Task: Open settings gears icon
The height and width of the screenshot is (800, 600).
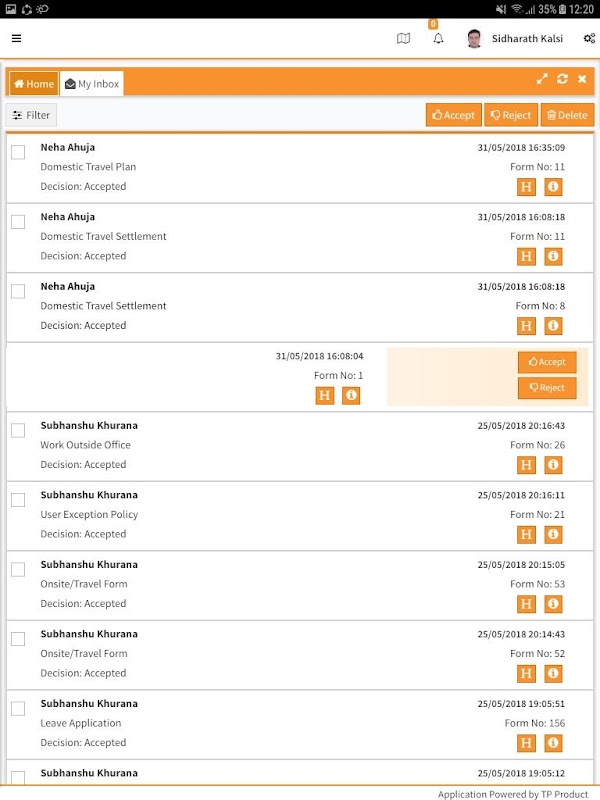Action: tap(587, 39)
